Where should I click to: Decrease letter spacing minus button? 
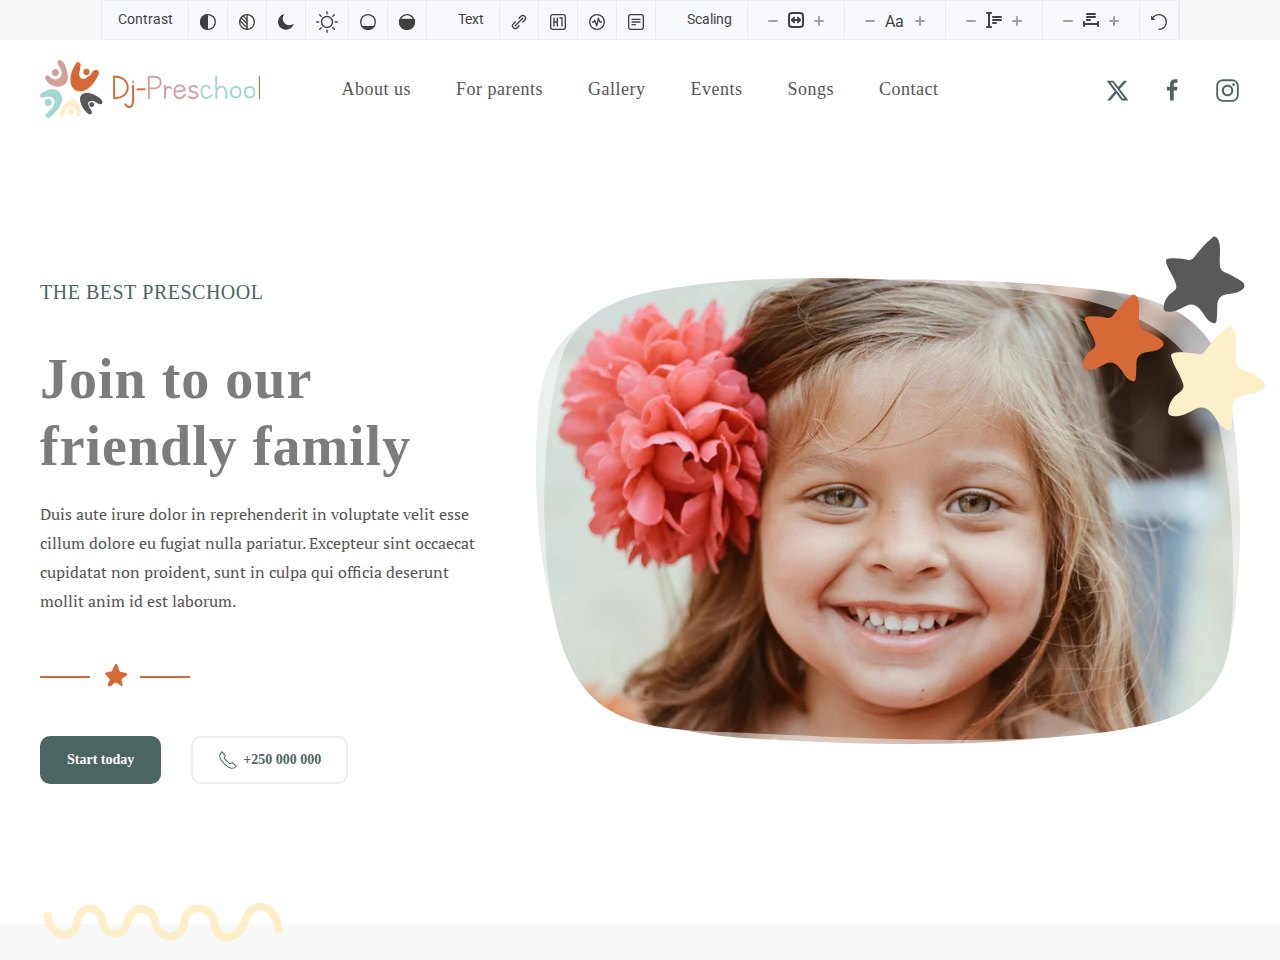pos(1068,21)
